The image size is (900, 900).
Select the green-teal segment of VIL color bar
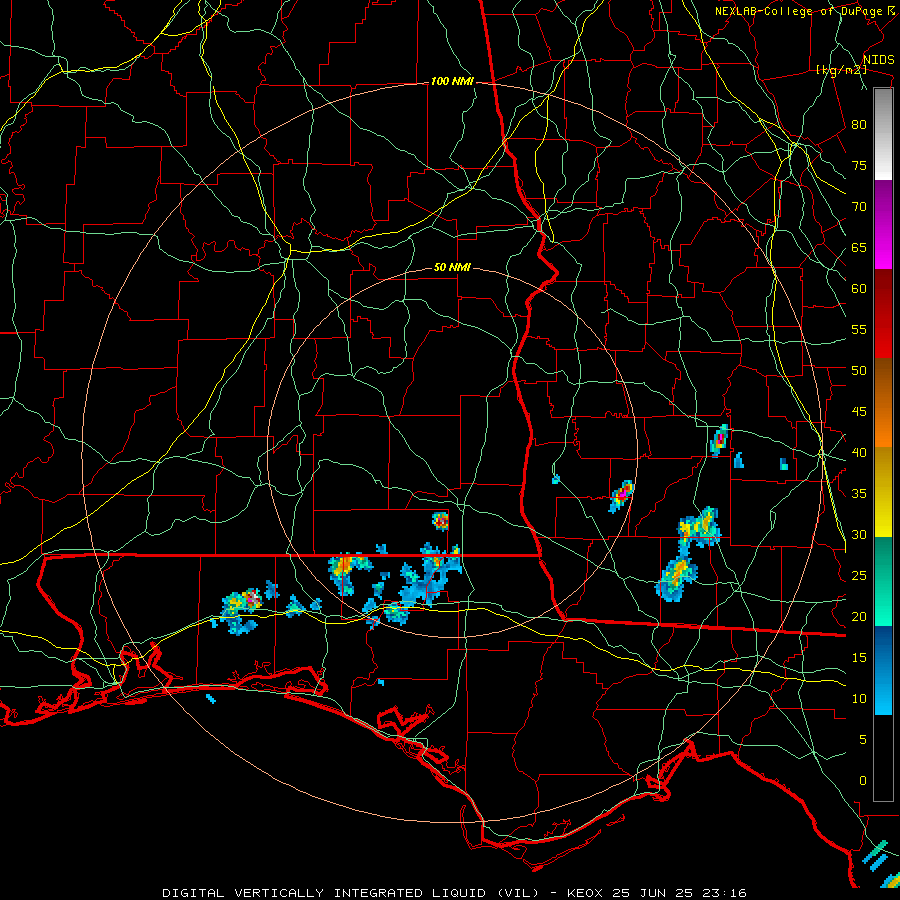(883, 581)
